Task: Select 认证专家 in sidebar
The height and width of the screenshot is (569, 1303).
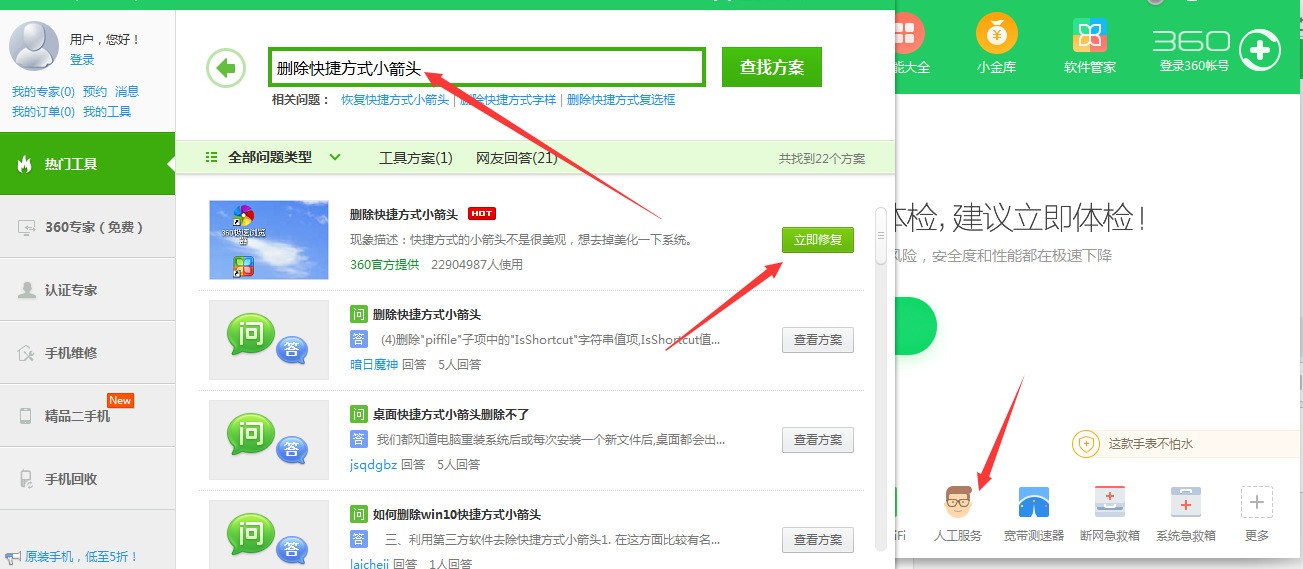Action: coord(87,290)
